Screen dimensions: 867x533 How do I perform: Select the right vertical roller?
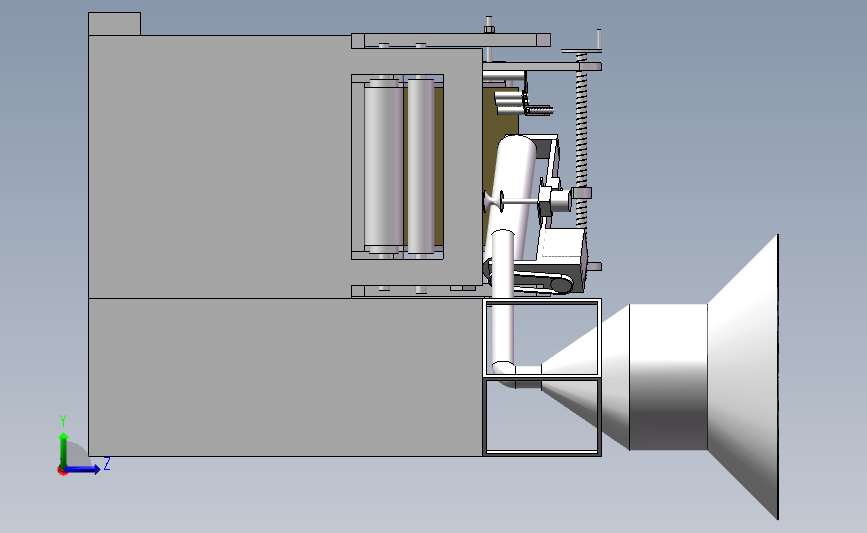click(421, 166)
